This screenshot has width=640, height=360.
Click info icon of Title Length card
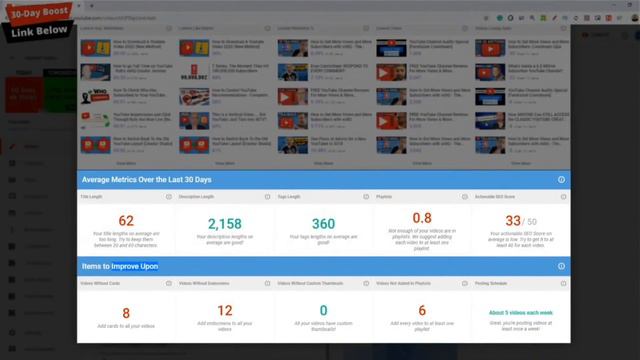click(x=169, y=197)
